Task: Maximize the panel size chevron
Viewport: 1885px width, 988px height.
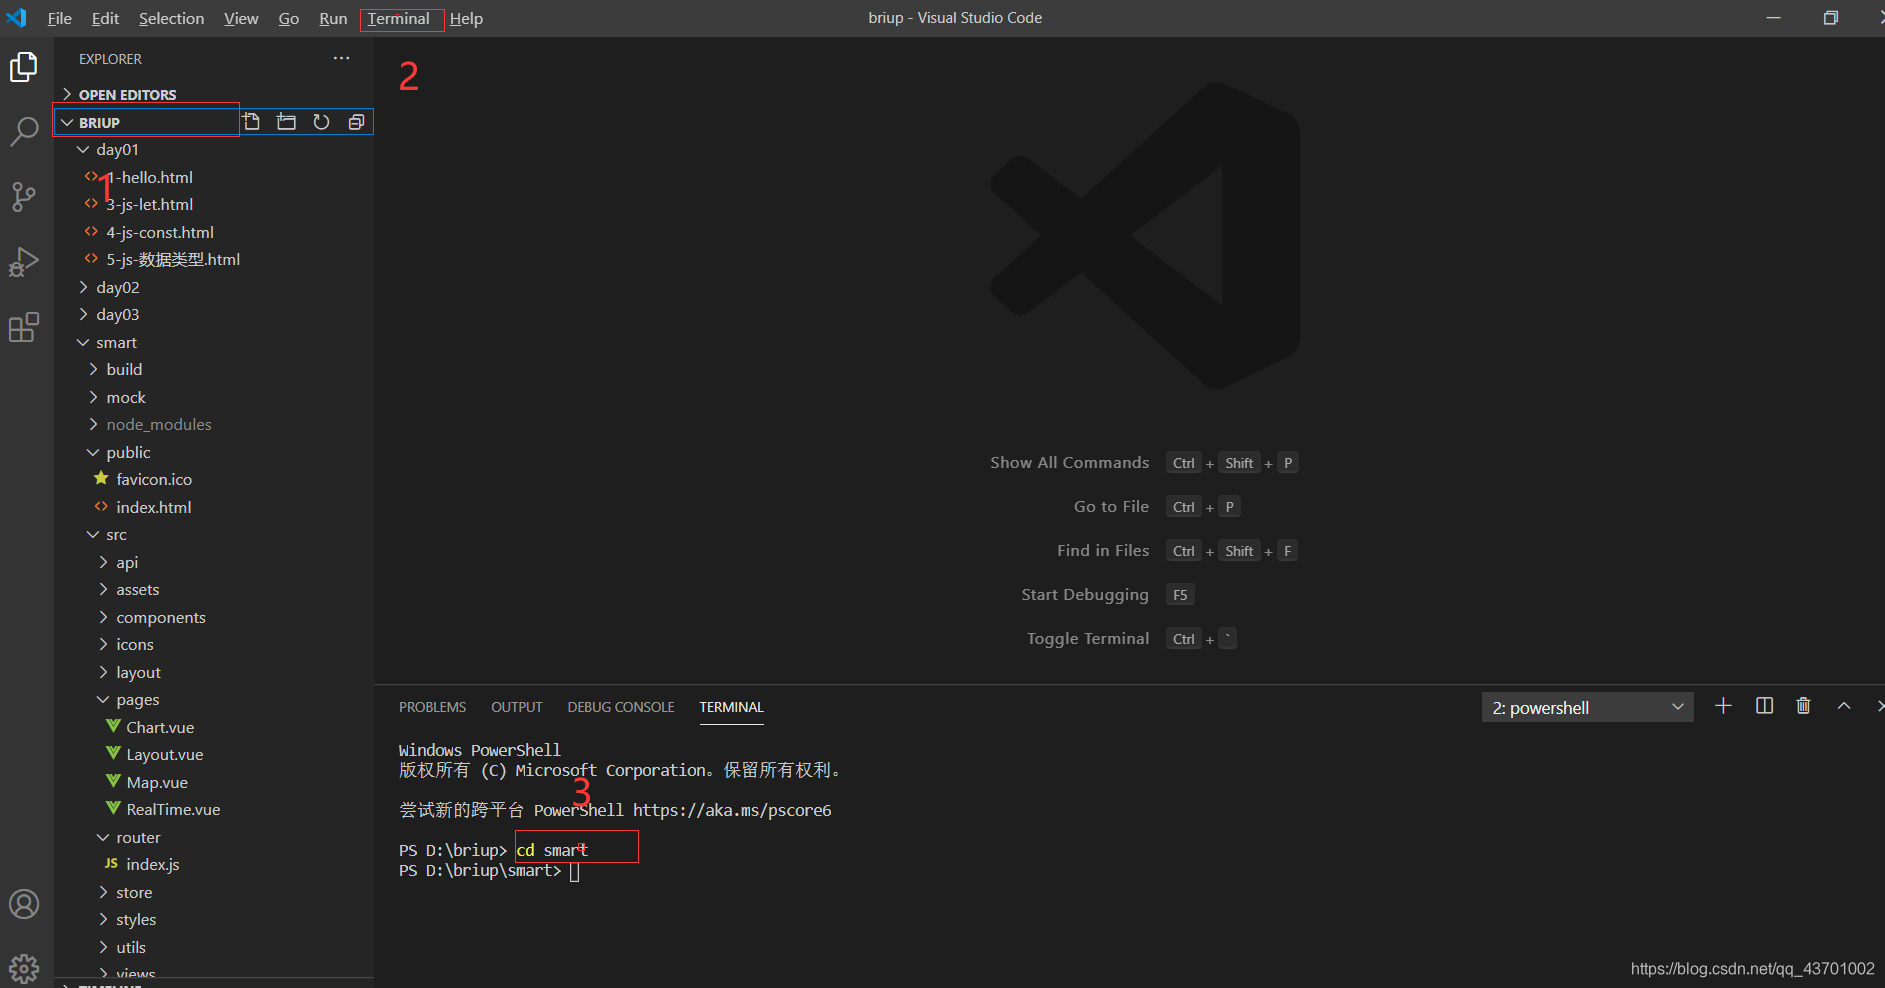Action: click(1844, 706)
